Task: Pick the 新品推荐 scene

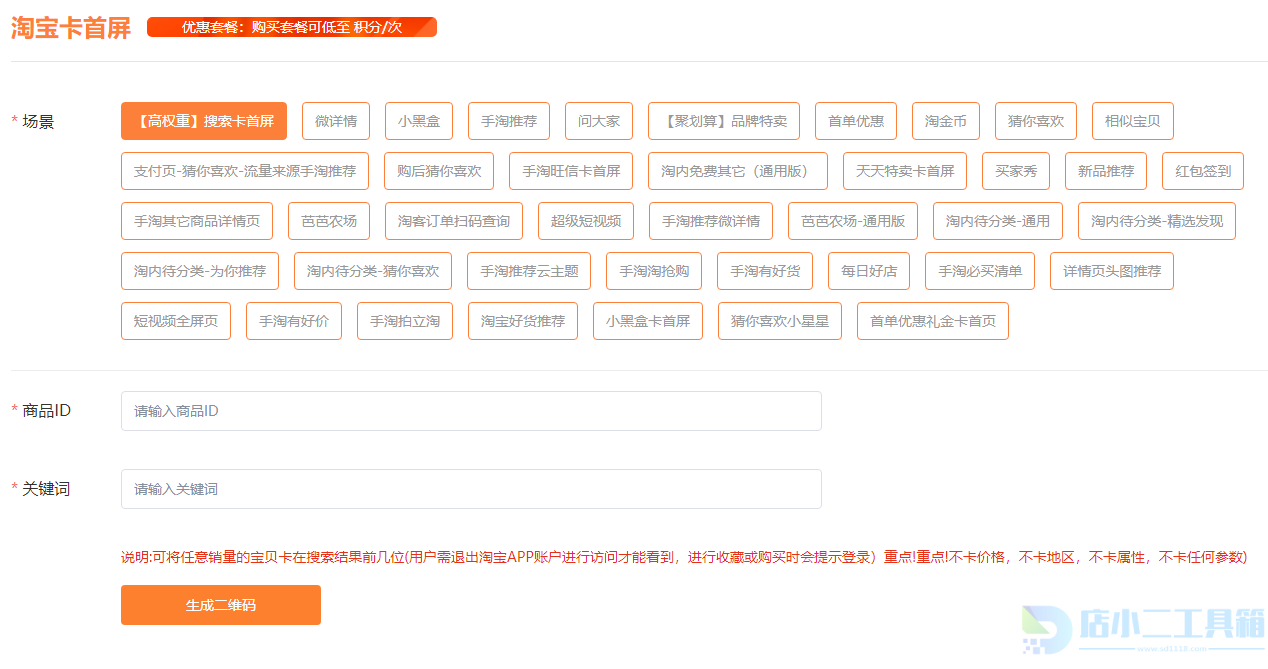Action: click(x=1106, y=171)
